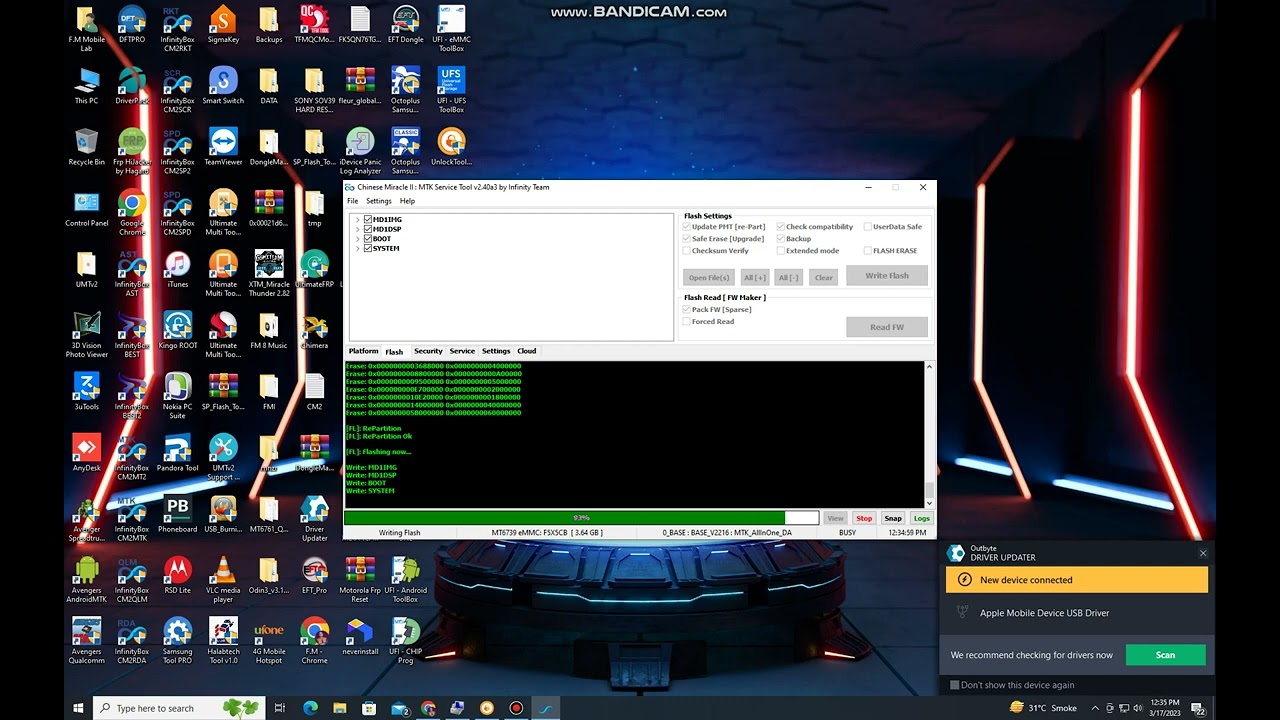The width and height of the screenshot is (1280, 720).
Task: Switch to the Platform tab
Action: coord(363,351)
